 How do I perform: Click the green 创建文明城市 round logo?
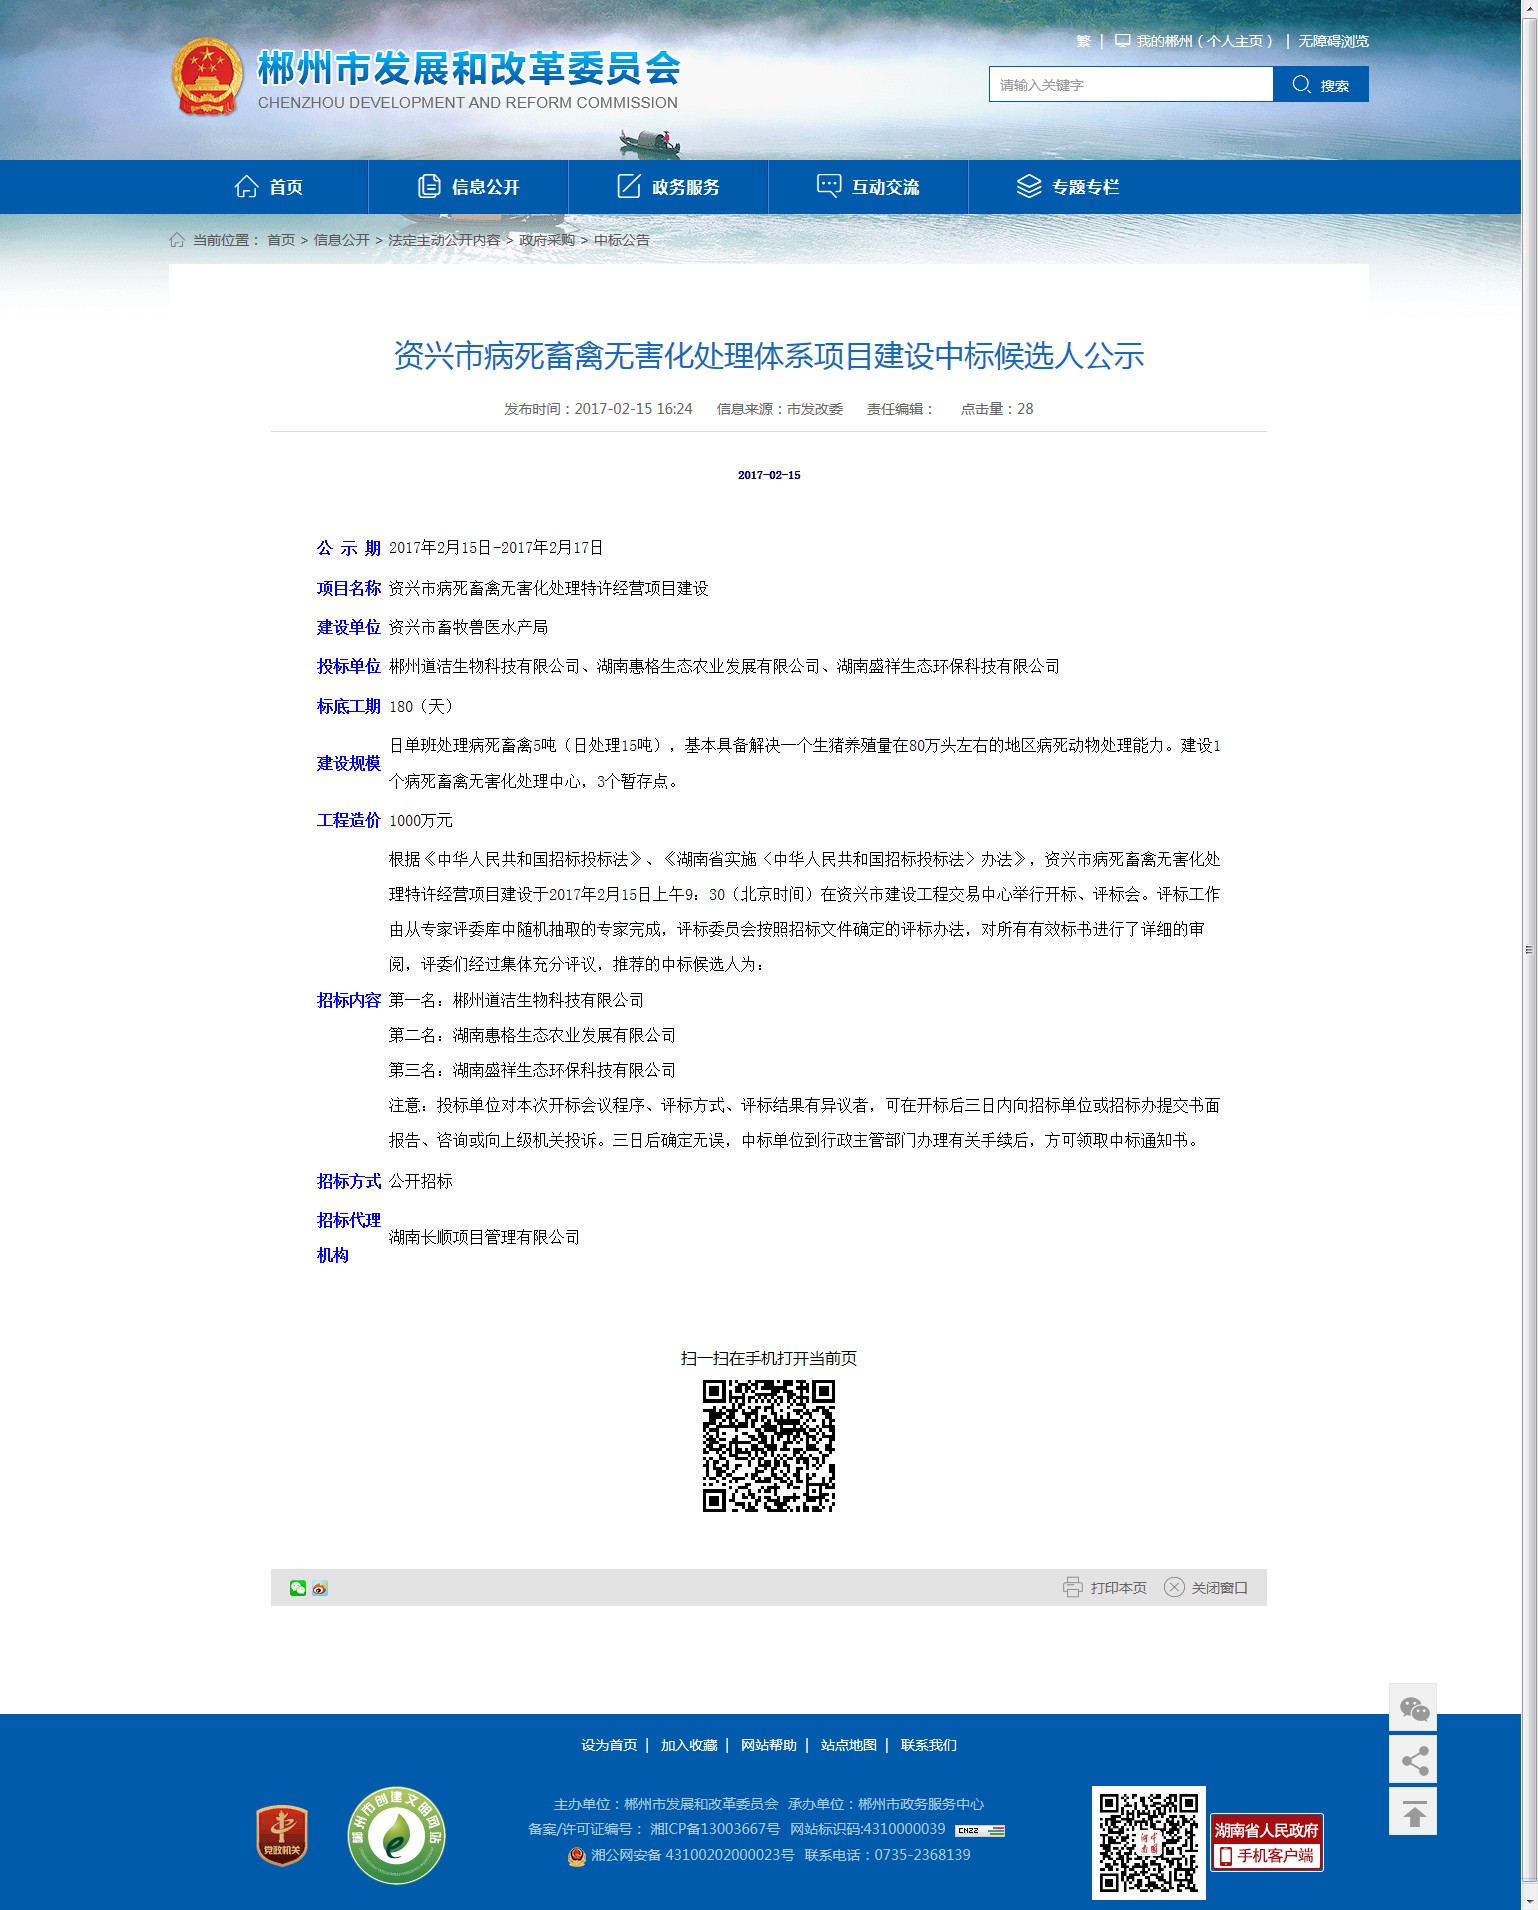[396, 1836]
